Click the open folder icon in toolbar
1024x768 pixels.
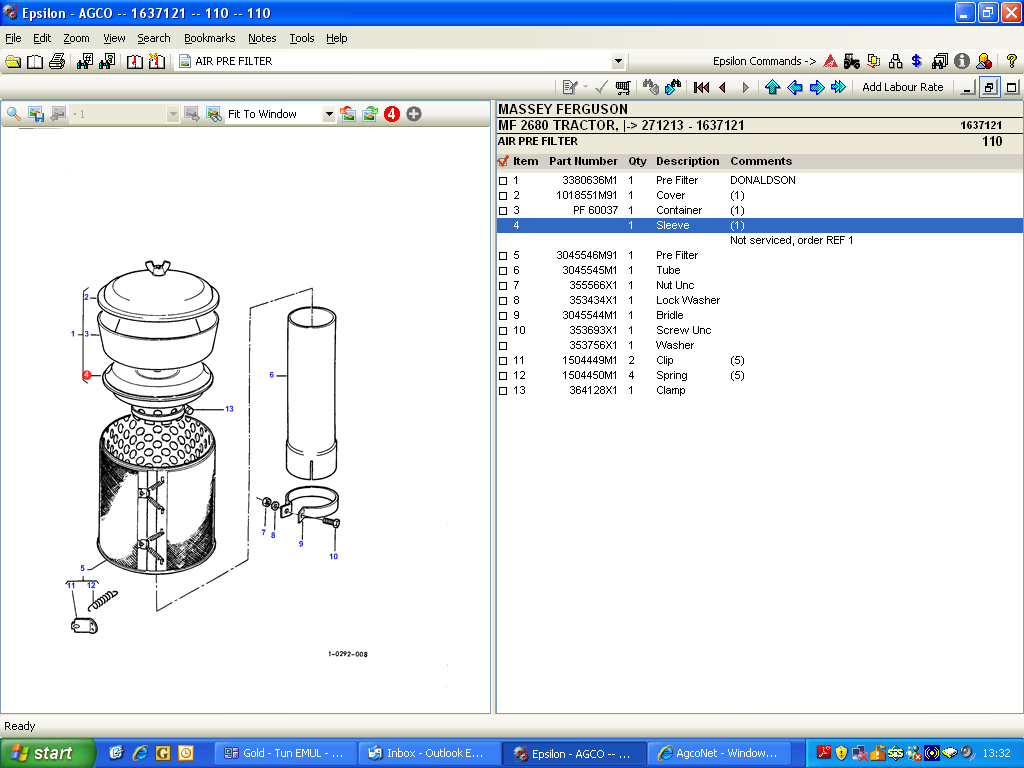pos(13,61)
